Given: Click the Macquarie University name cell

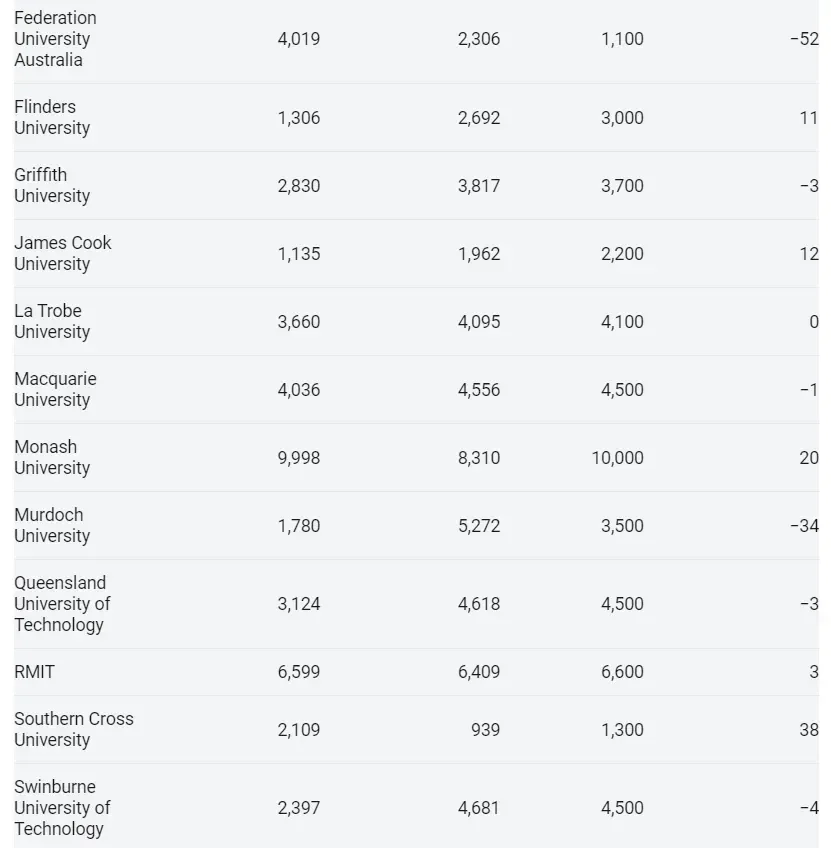Looking at the screenshot, I should coord(55,389).
